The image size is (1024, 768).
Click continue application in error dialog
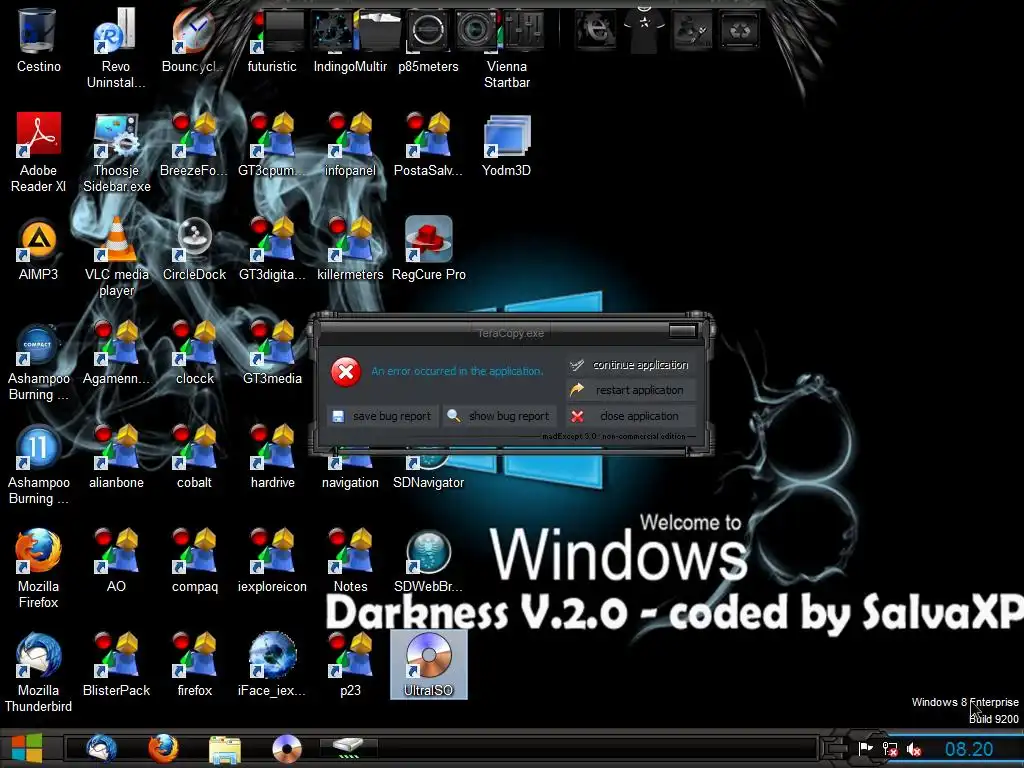630,365
